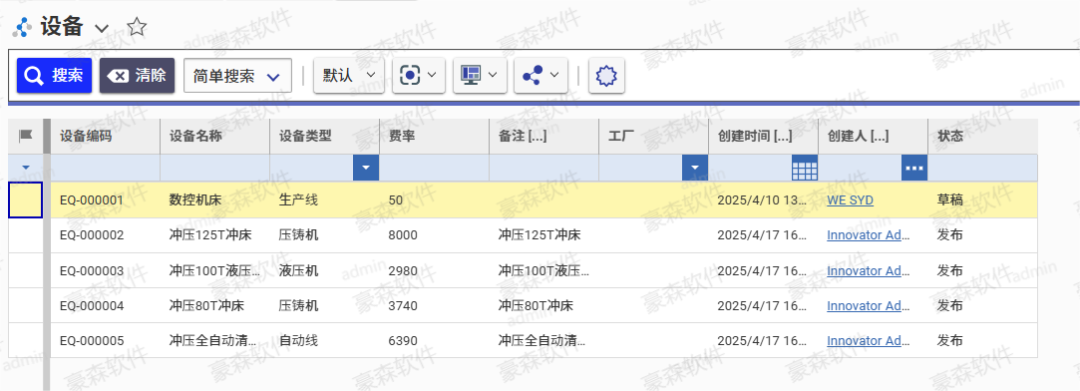Click the 设备编码 filter input field
1080x391 pixels.
click(x=106, y=168)
